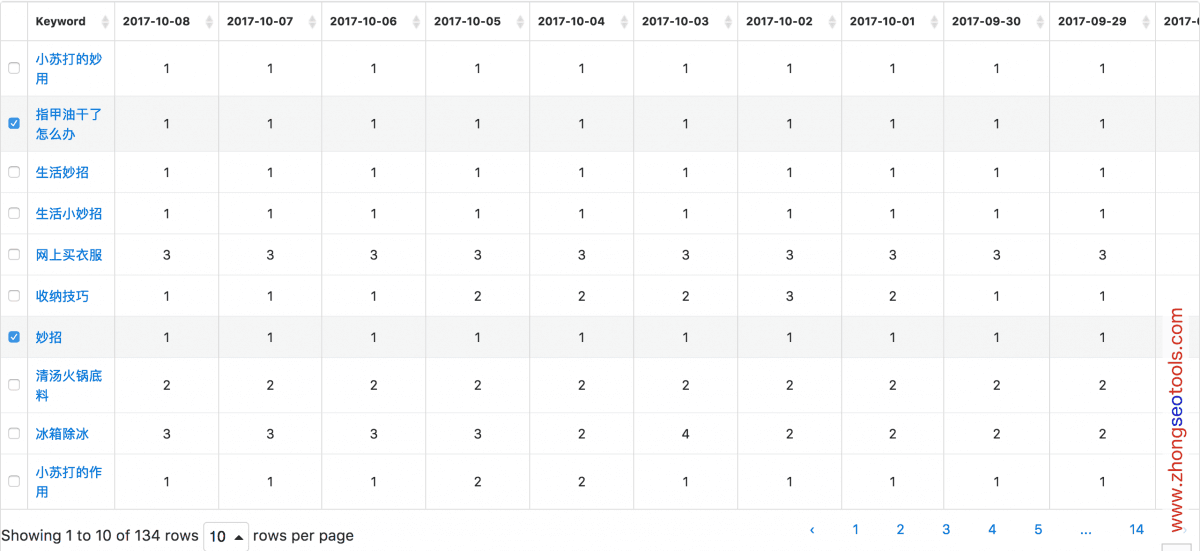1200x551 pixels.
Task: Sort by the Keyword column arrows
Action: tap(104, 22)
